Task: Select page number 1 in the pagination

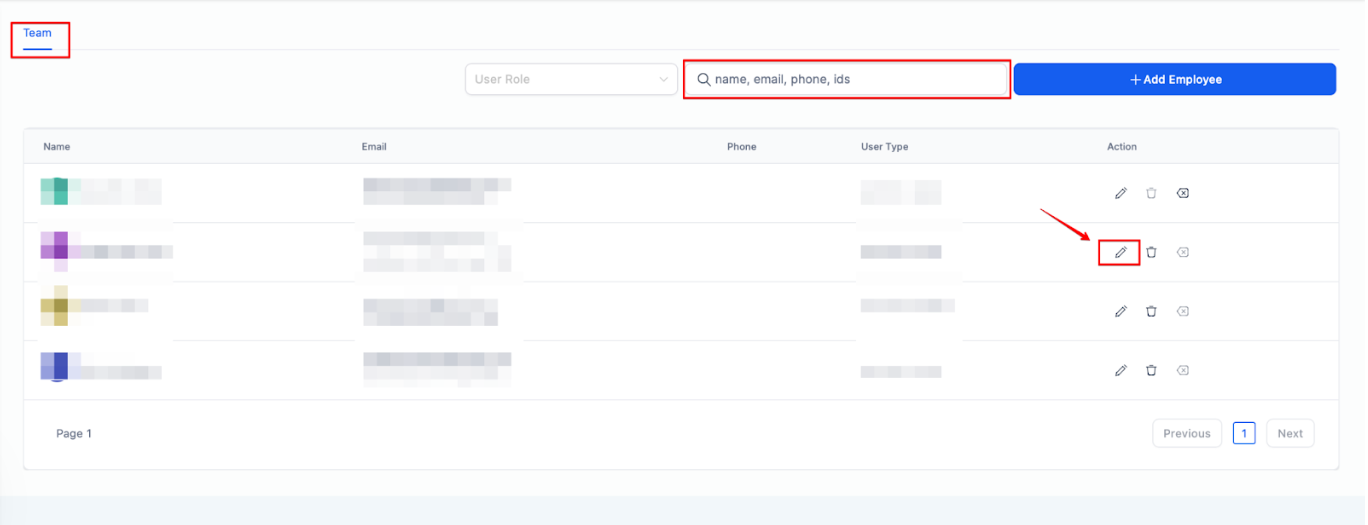Action: point(1243,433)
